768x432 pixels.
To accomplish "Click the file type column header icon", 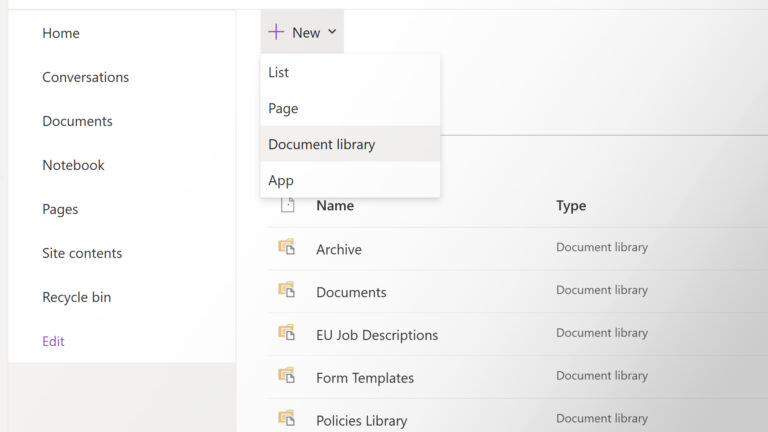I will point(288,205).
